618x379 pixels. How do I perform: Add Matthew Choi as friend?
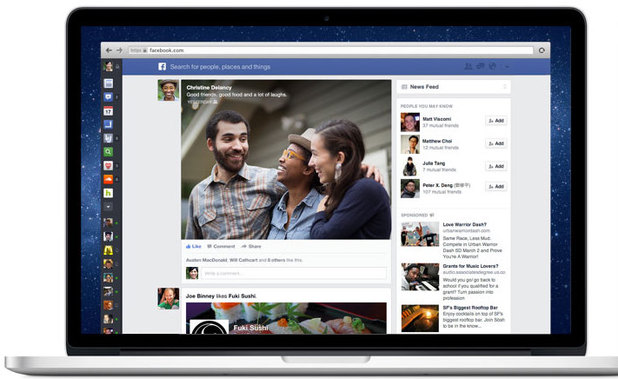(496, 143)
